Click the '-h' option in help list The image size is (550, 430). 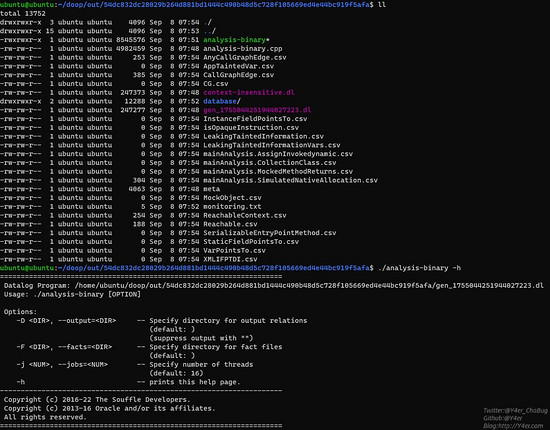(x=21, y=382)
